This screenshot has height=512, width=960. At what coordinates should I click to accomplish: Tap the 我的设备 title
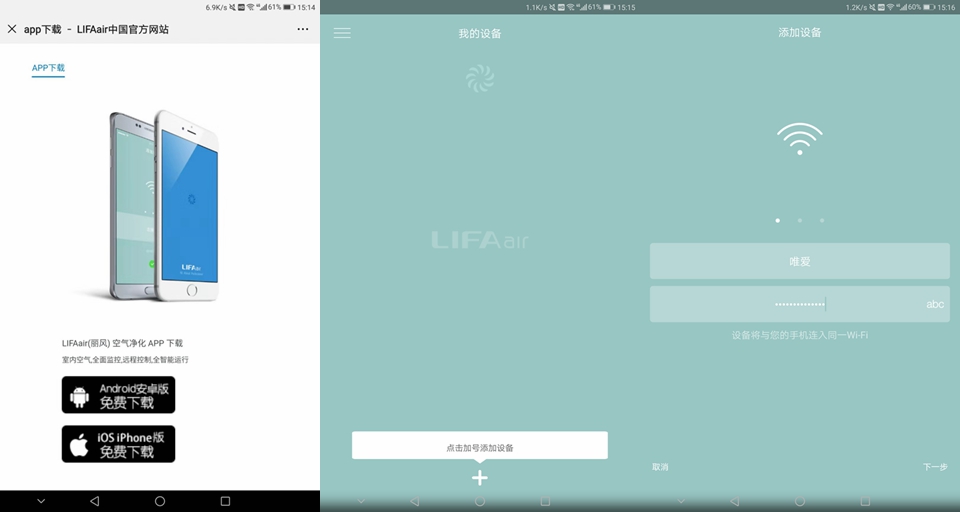(x=480, y=34)
